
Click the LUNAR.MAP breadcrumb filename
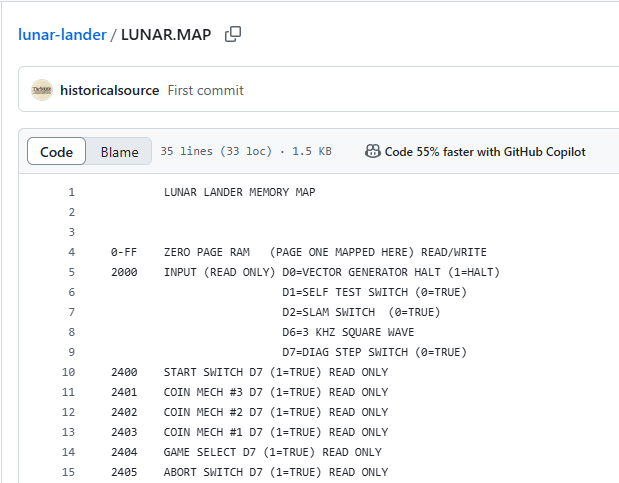pyautogui.click(x=166, y=35)
